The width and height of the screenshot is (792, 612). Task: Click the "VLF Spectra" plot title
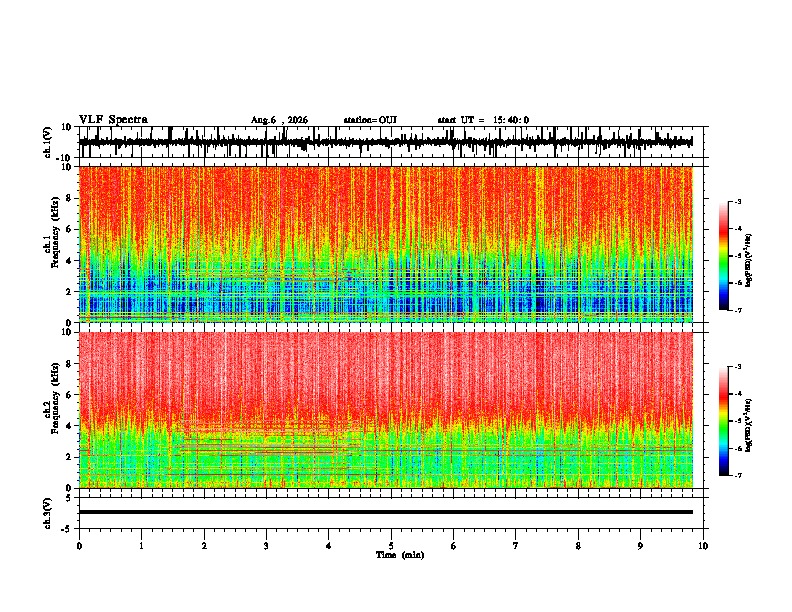coord(113,120)
